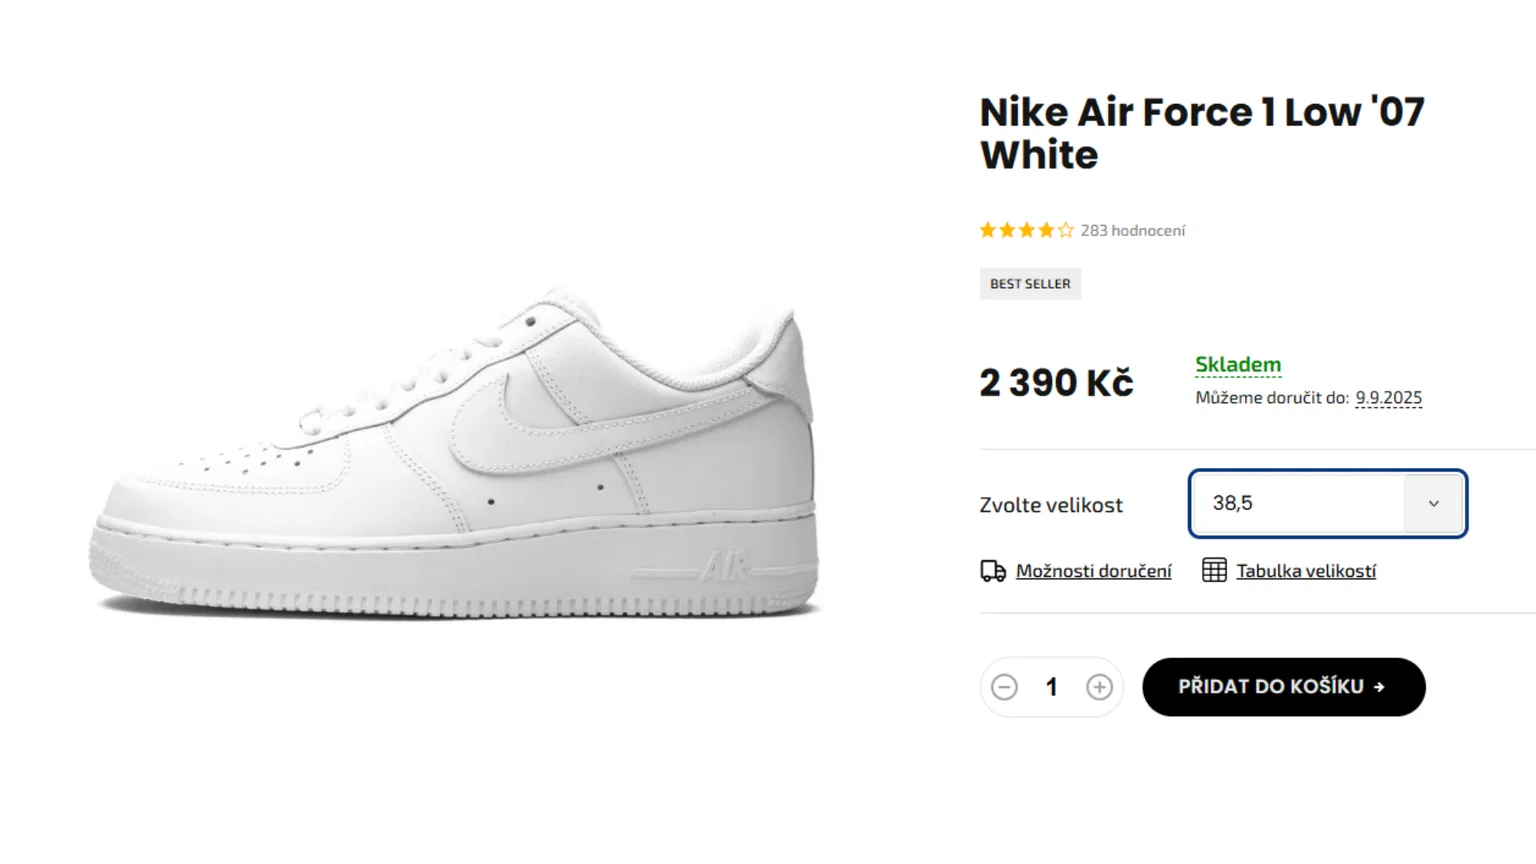The height and width of the screenshot is (864, 1536).
Task: Decrease quantity with the minus icon
Action: (x=1004, y=687)
